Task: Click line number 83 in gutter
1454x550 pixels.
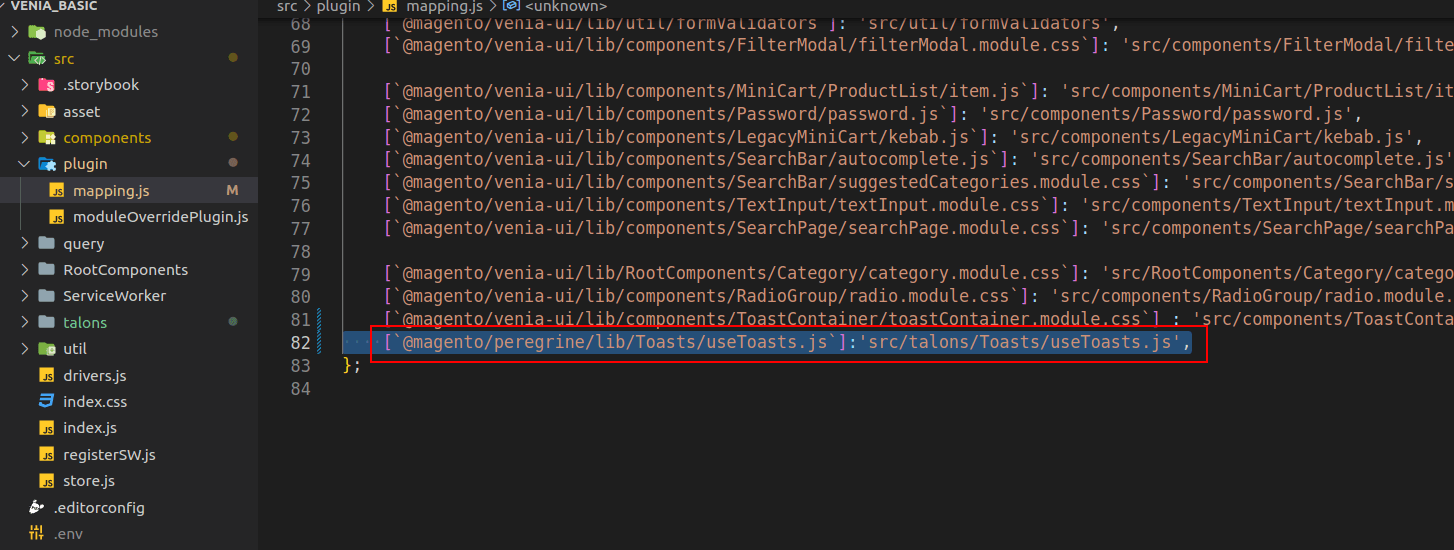Action: [x=300, y=366]
